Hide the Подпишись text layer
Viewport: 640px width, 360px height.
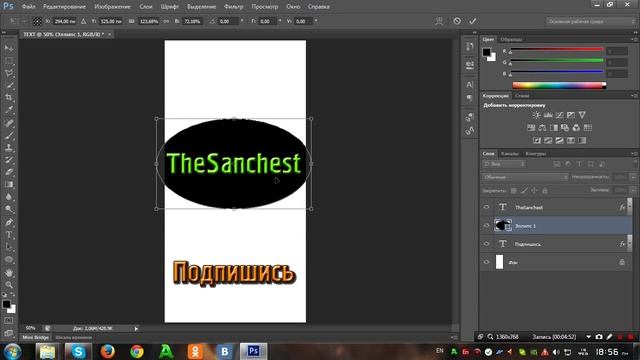(486, 244)
